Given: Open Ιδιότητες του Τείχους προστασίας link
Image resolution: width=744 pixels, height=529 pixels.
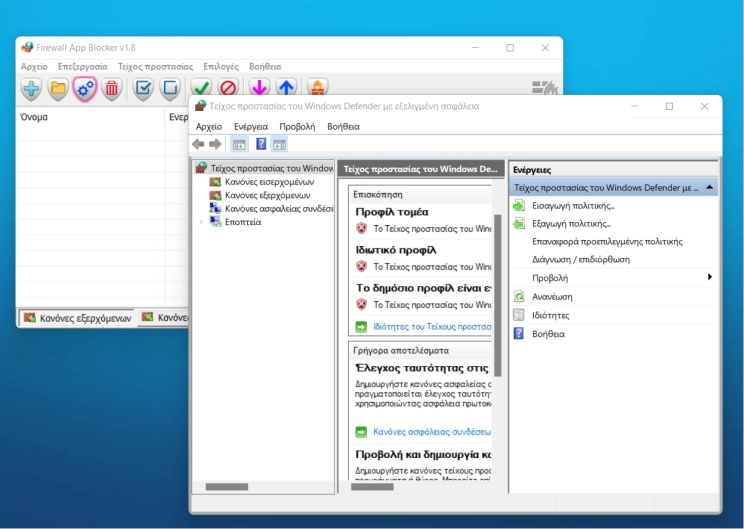Looking at the screenshot, I should [x=432, y=326].
